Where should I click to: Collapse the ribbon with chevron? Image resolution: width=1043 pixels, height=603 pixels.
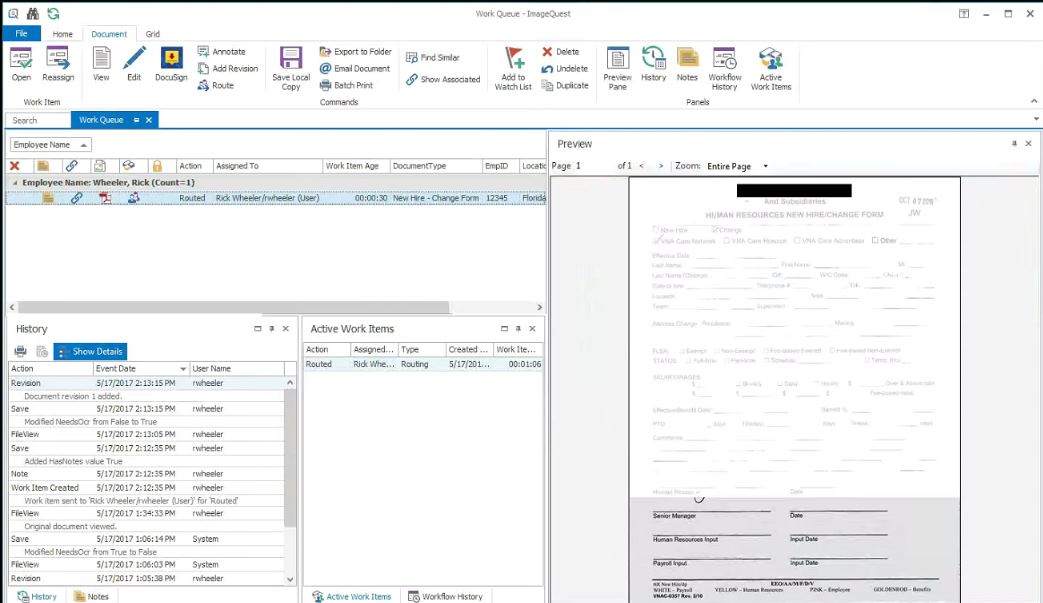click(x=1034, y=101)
